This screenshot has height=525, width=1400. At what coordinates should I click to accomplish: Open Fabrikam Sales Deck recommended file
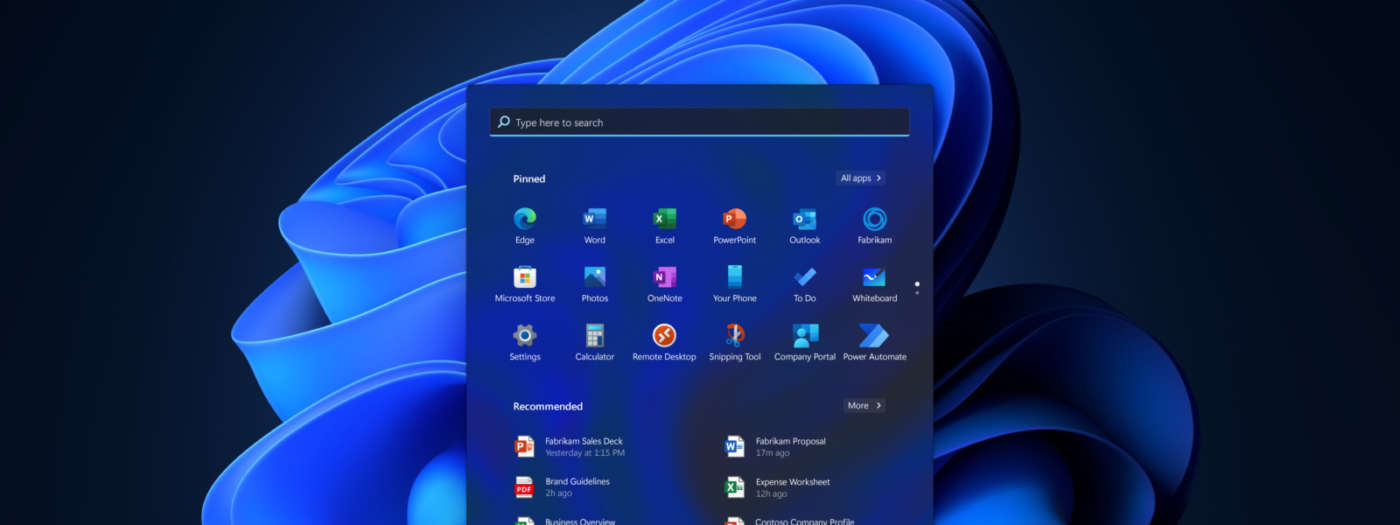[585, 446]
